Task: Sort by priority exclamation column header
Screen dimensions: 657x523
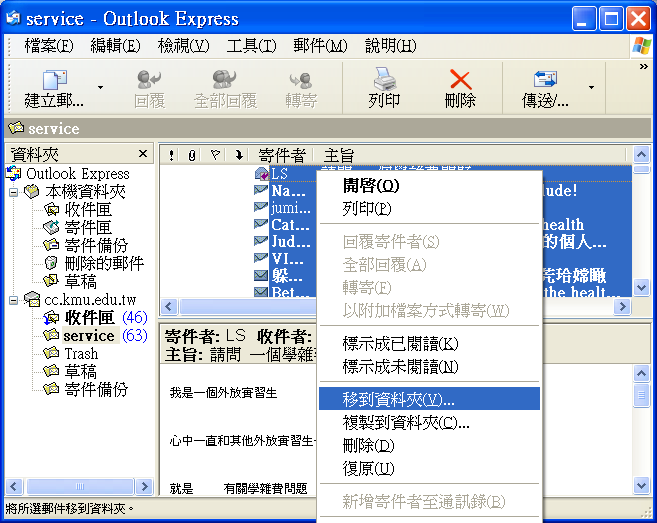Action: point(171,155)
